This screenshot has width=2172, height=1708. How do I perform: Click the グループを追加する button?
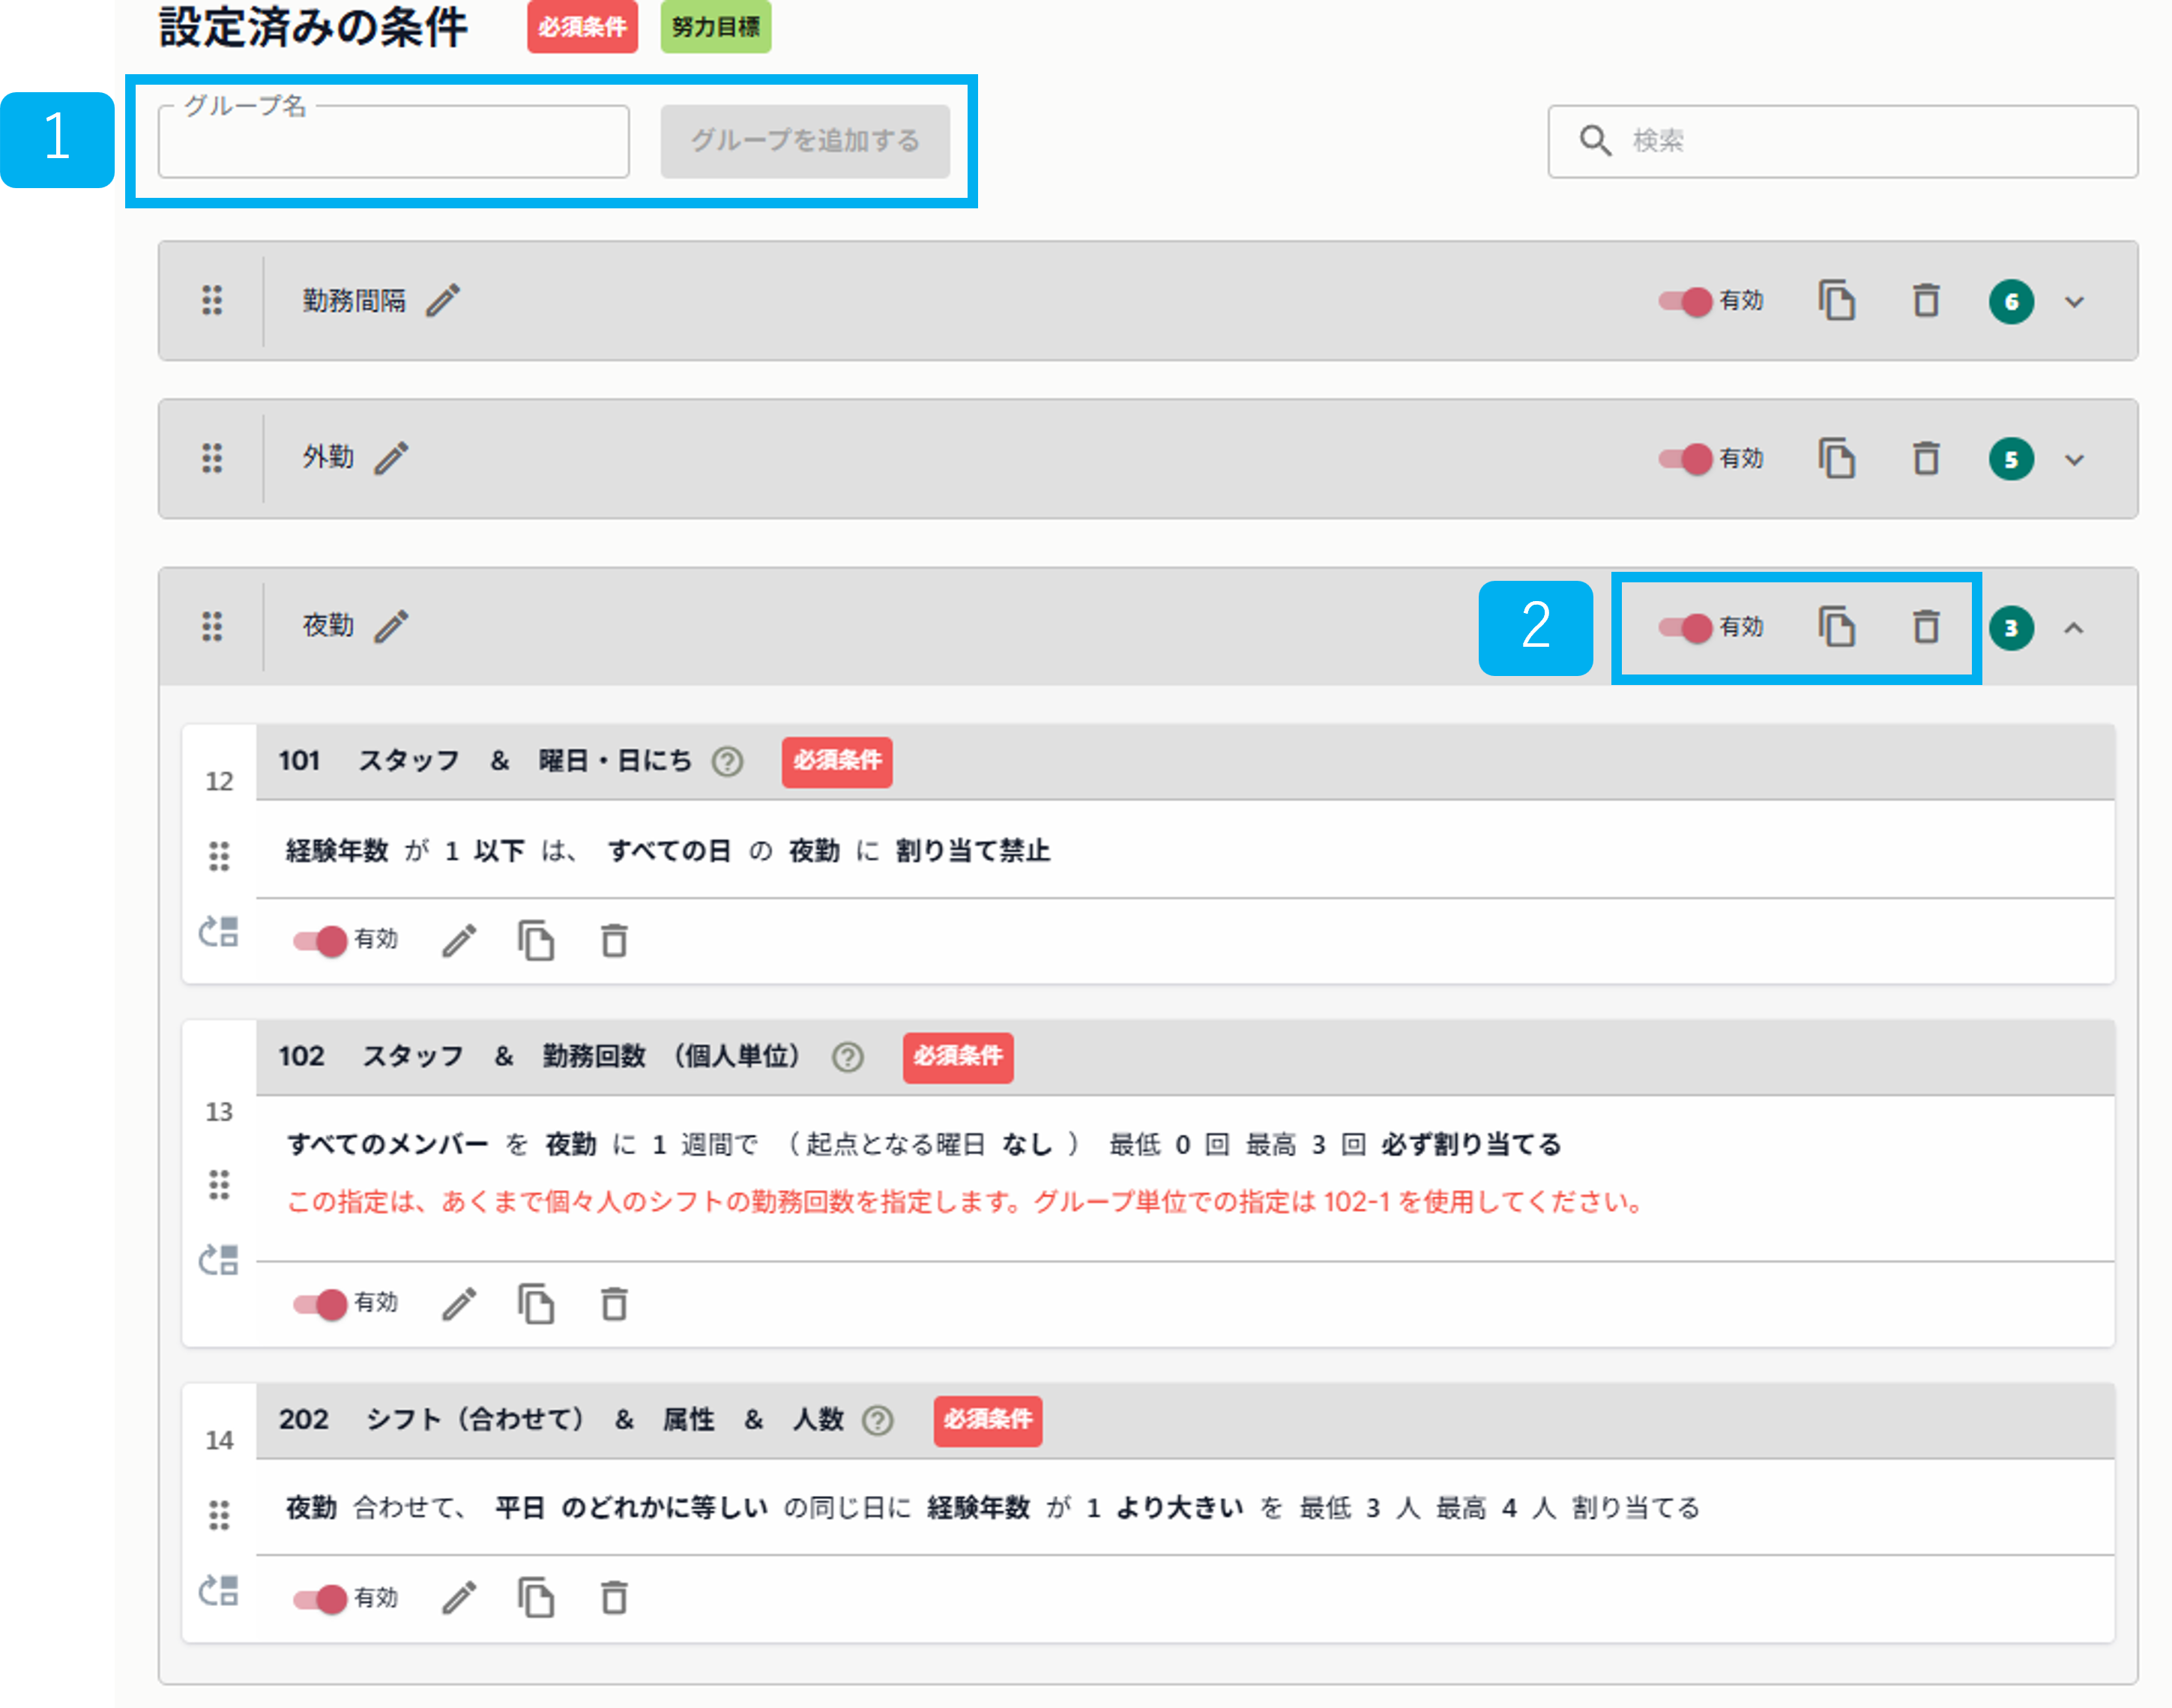(806, 141)
